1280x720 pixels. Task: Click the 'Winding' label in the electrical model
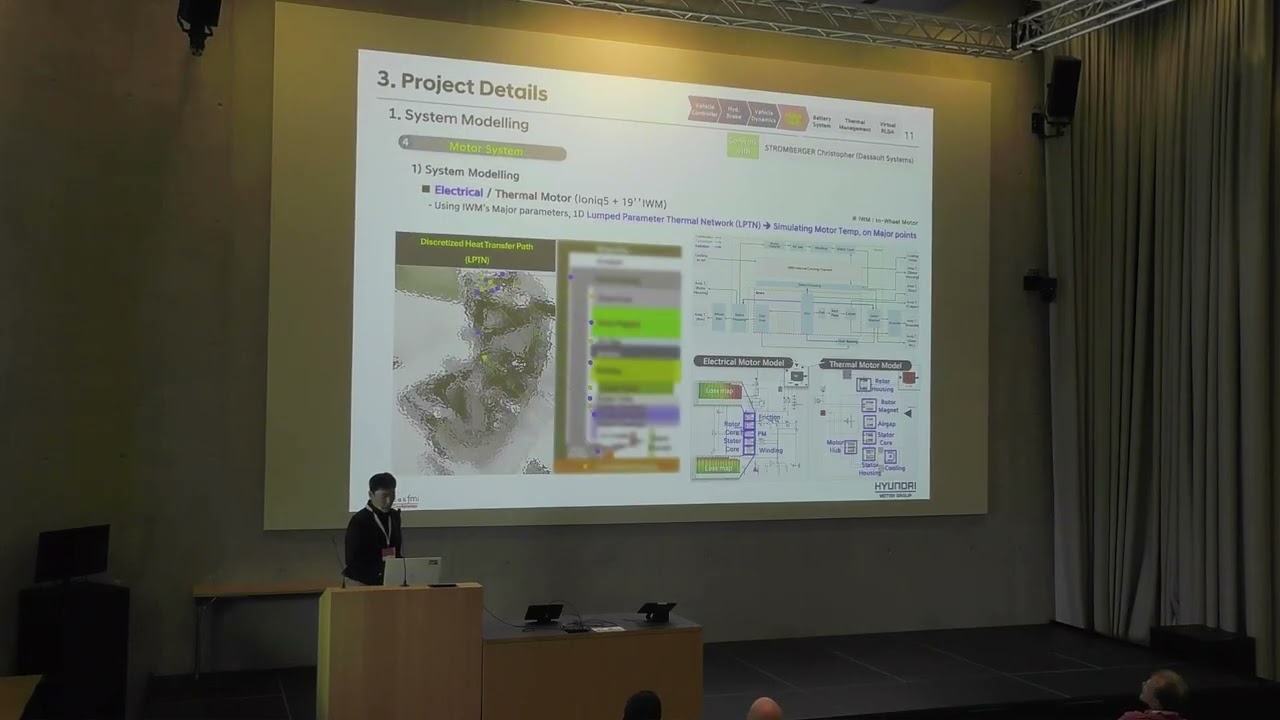pyautogui.click(x=771, y=450)
